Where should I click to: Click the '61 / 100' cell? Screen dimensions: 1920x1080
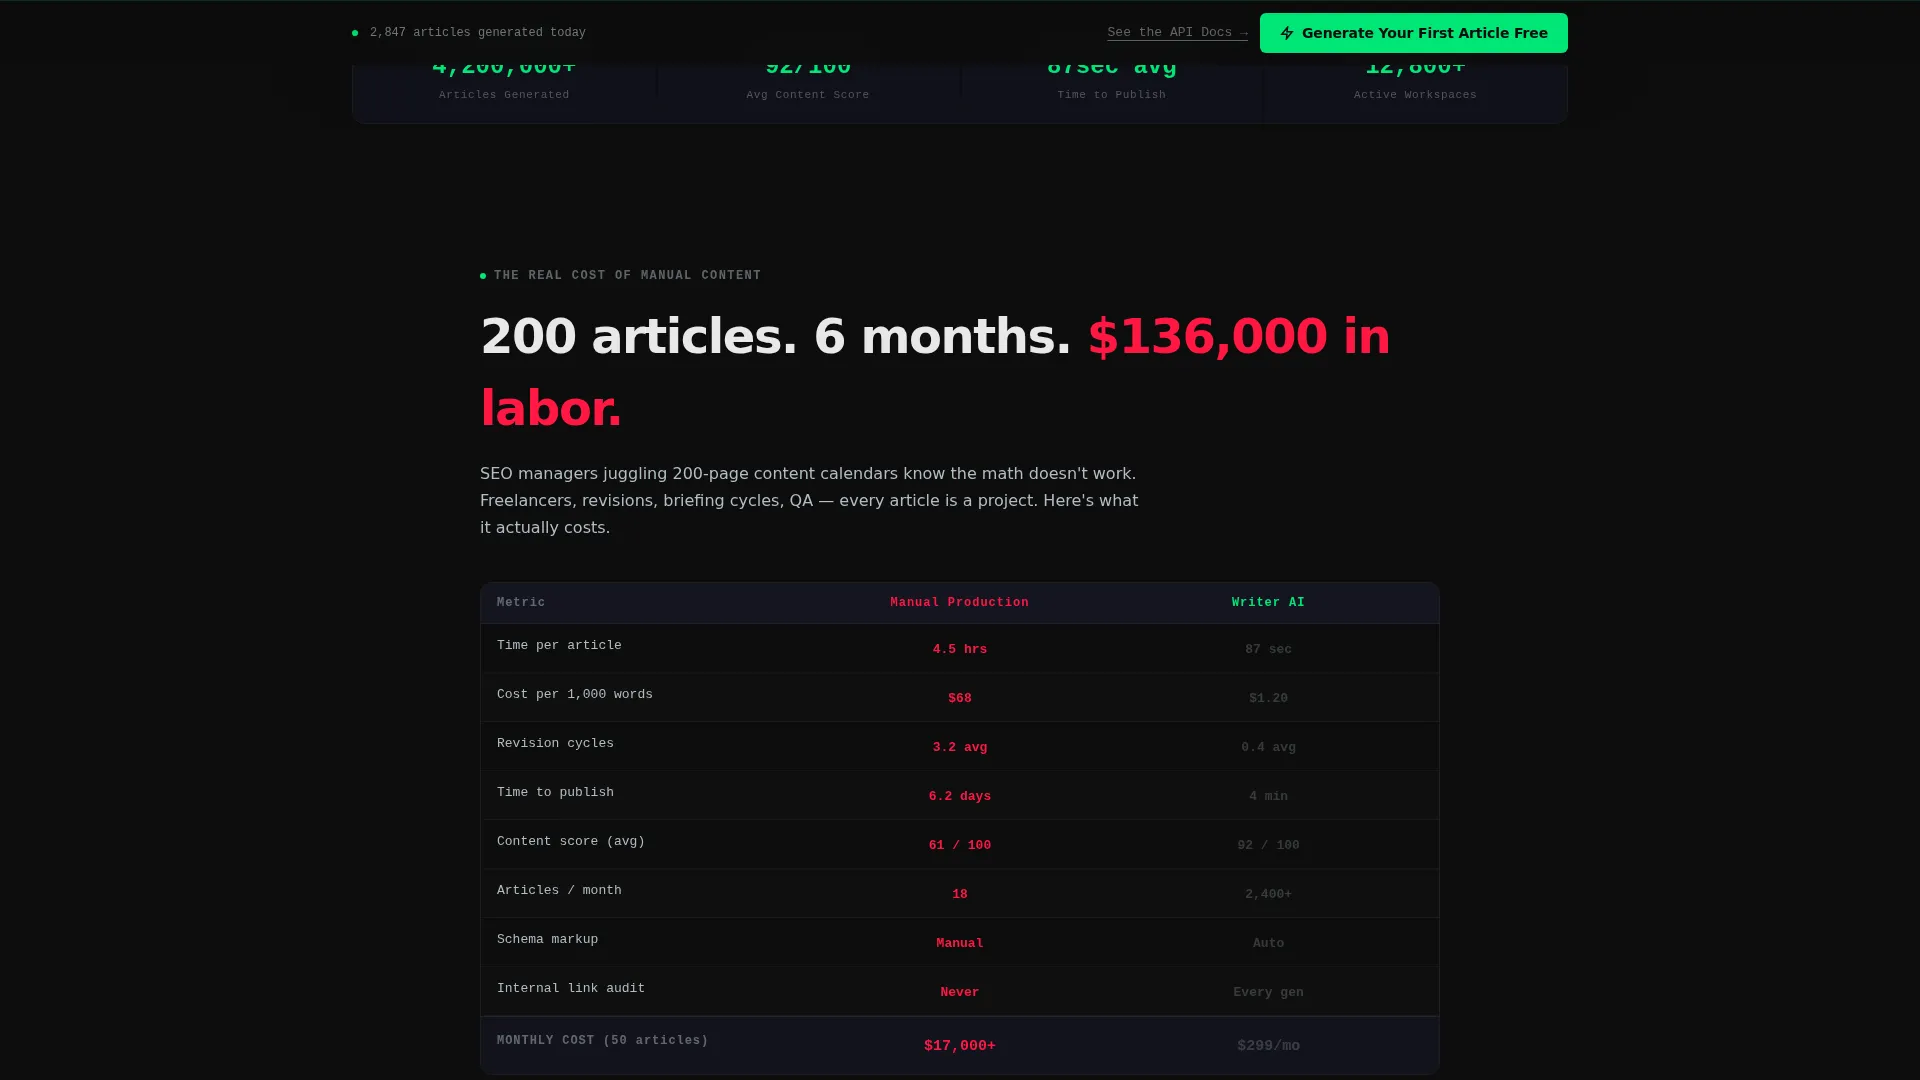coord(959,846)
